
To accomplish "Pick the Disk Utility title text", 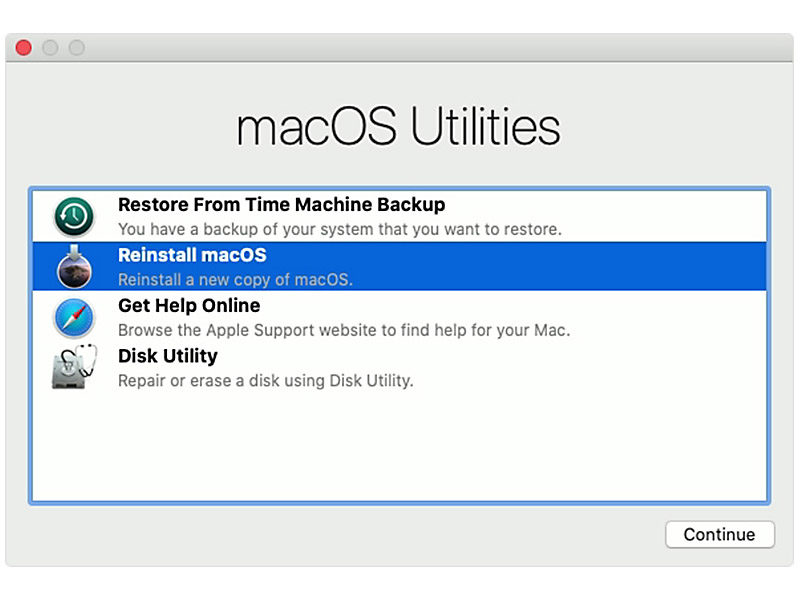I will coord(167,355).
